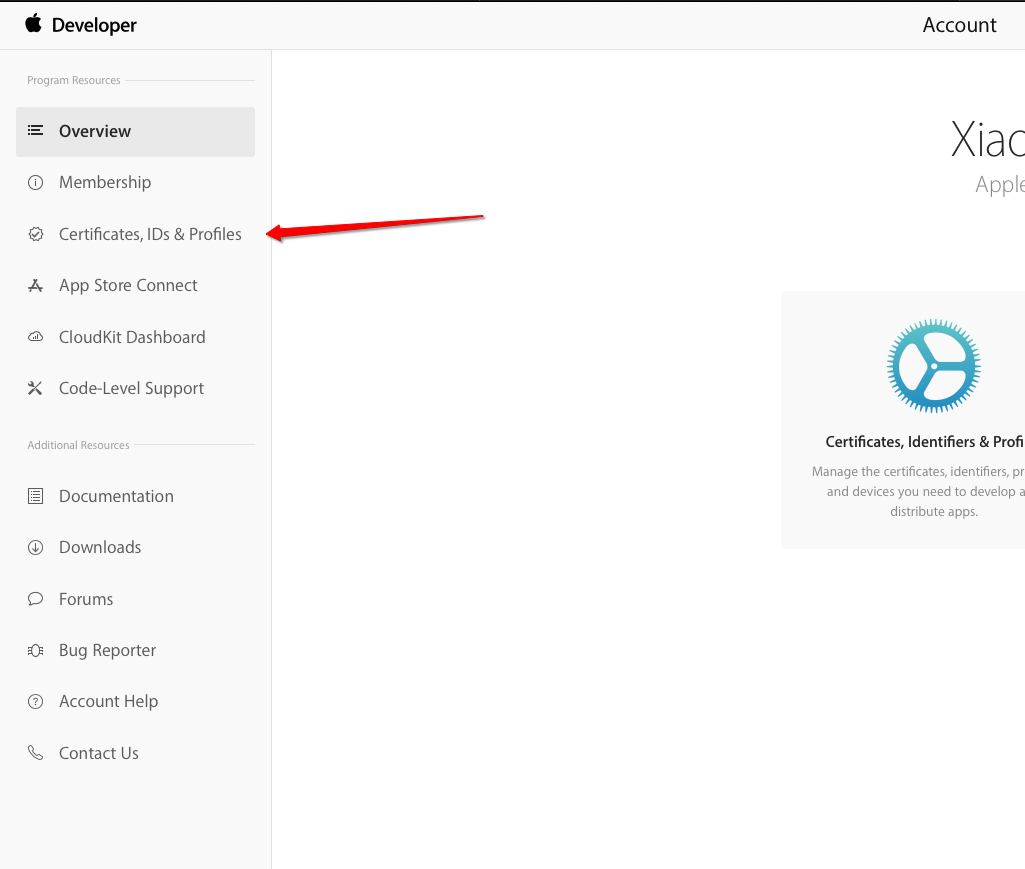Click the Program Resources section label
The width and height of the screenshot is (1025, 869).
(74, 80)
